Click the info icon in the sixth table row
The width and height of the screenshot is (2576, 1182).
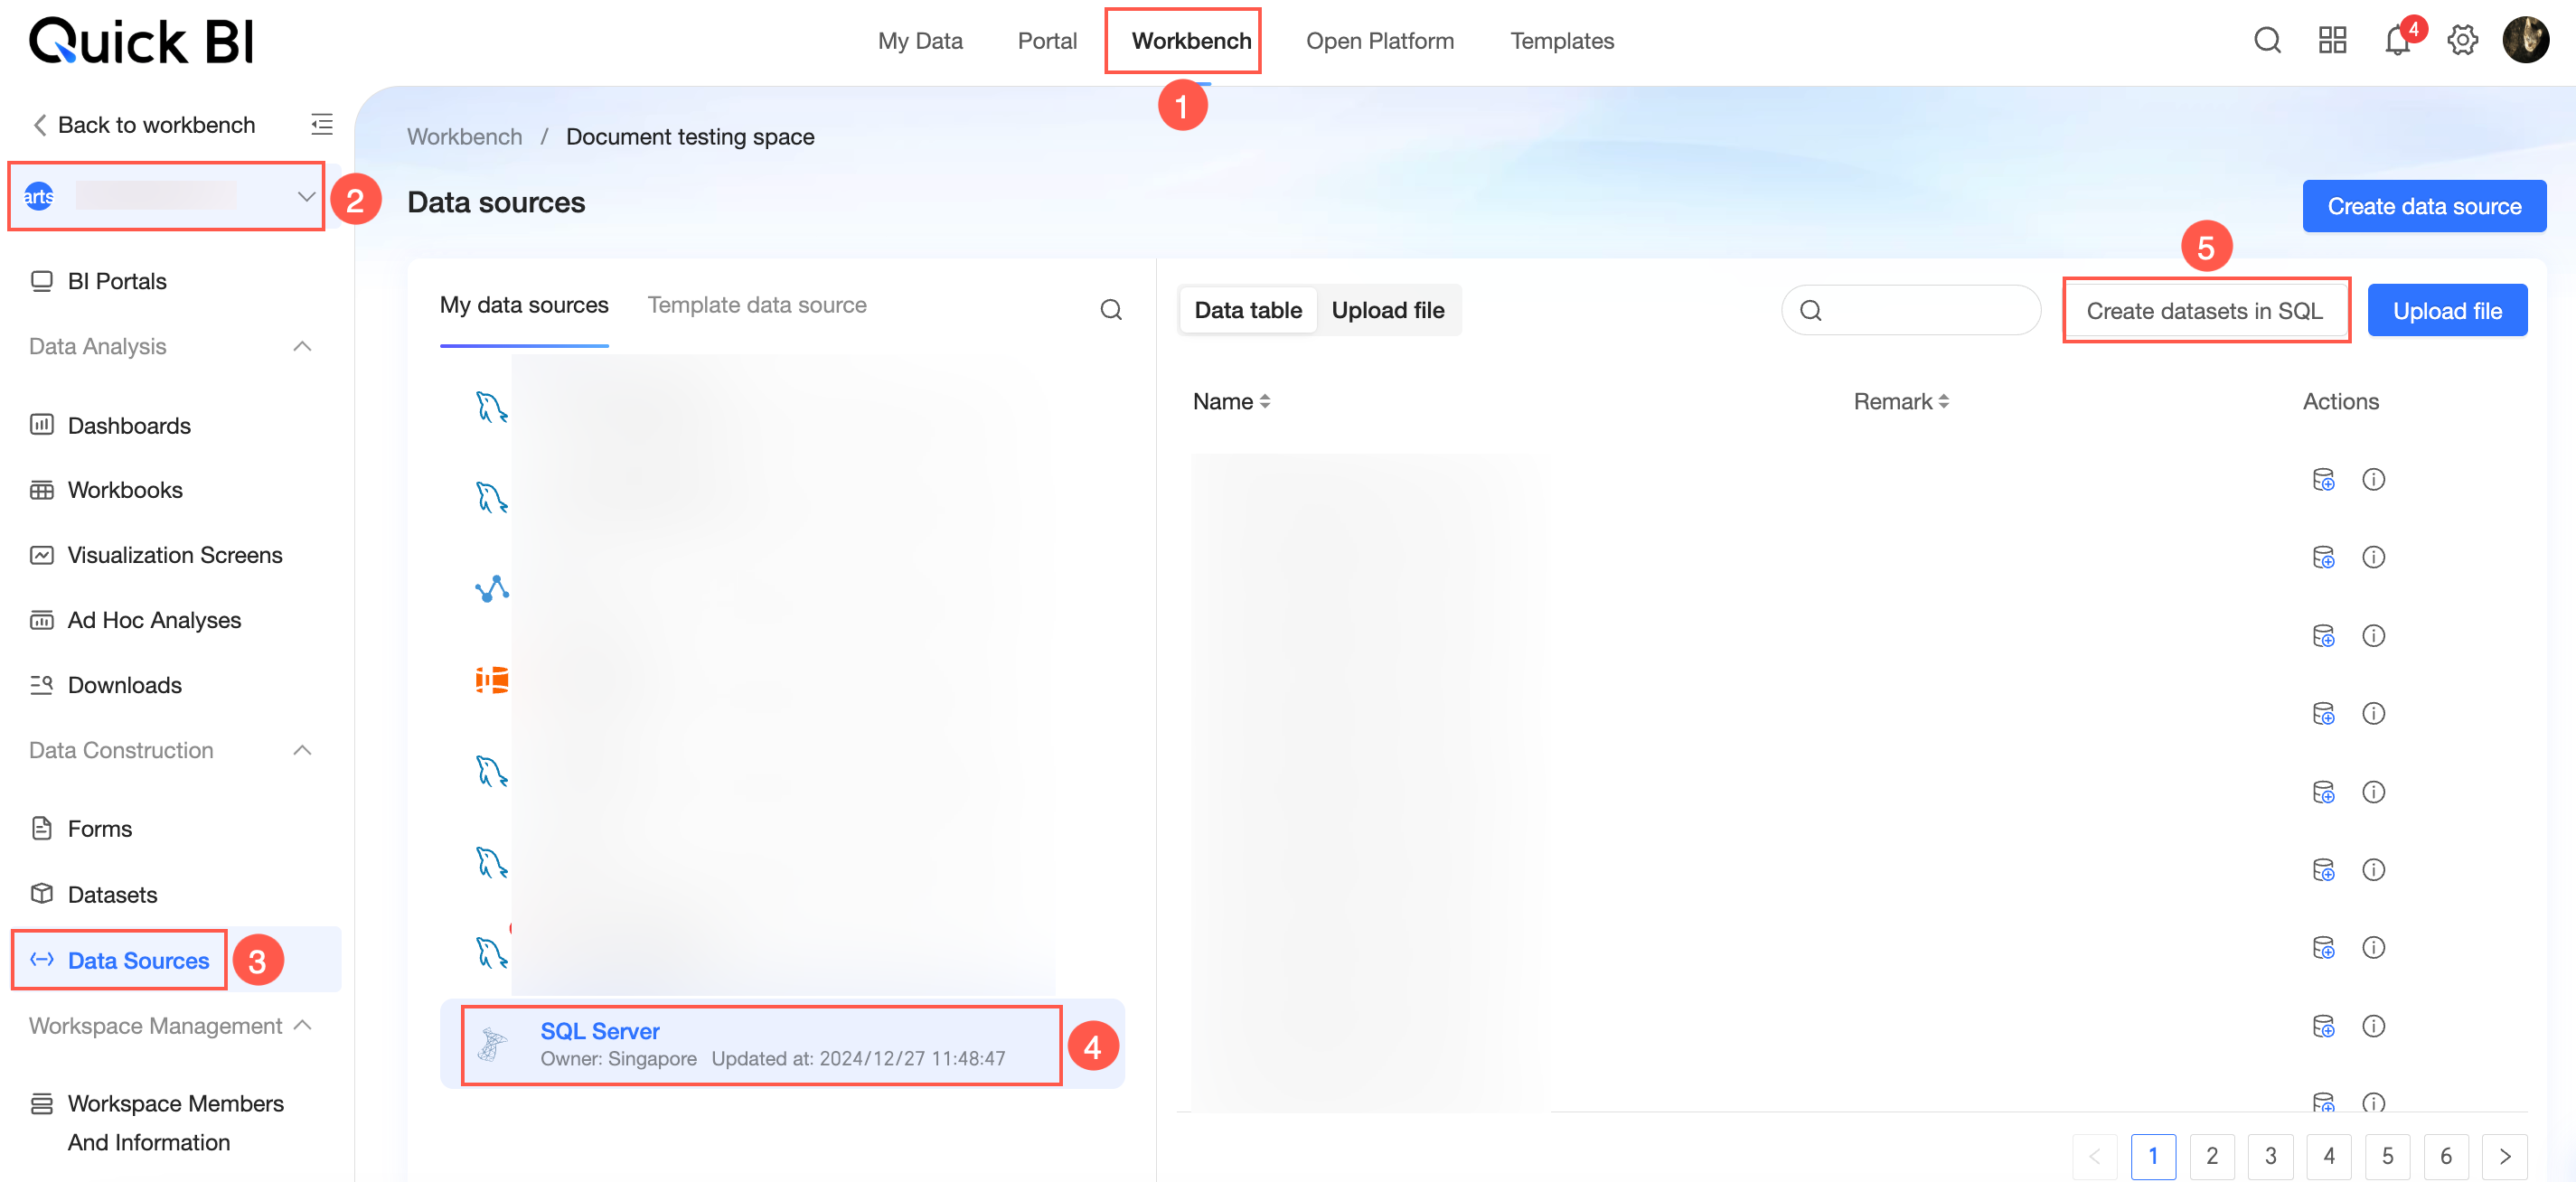pos(2373,870)
